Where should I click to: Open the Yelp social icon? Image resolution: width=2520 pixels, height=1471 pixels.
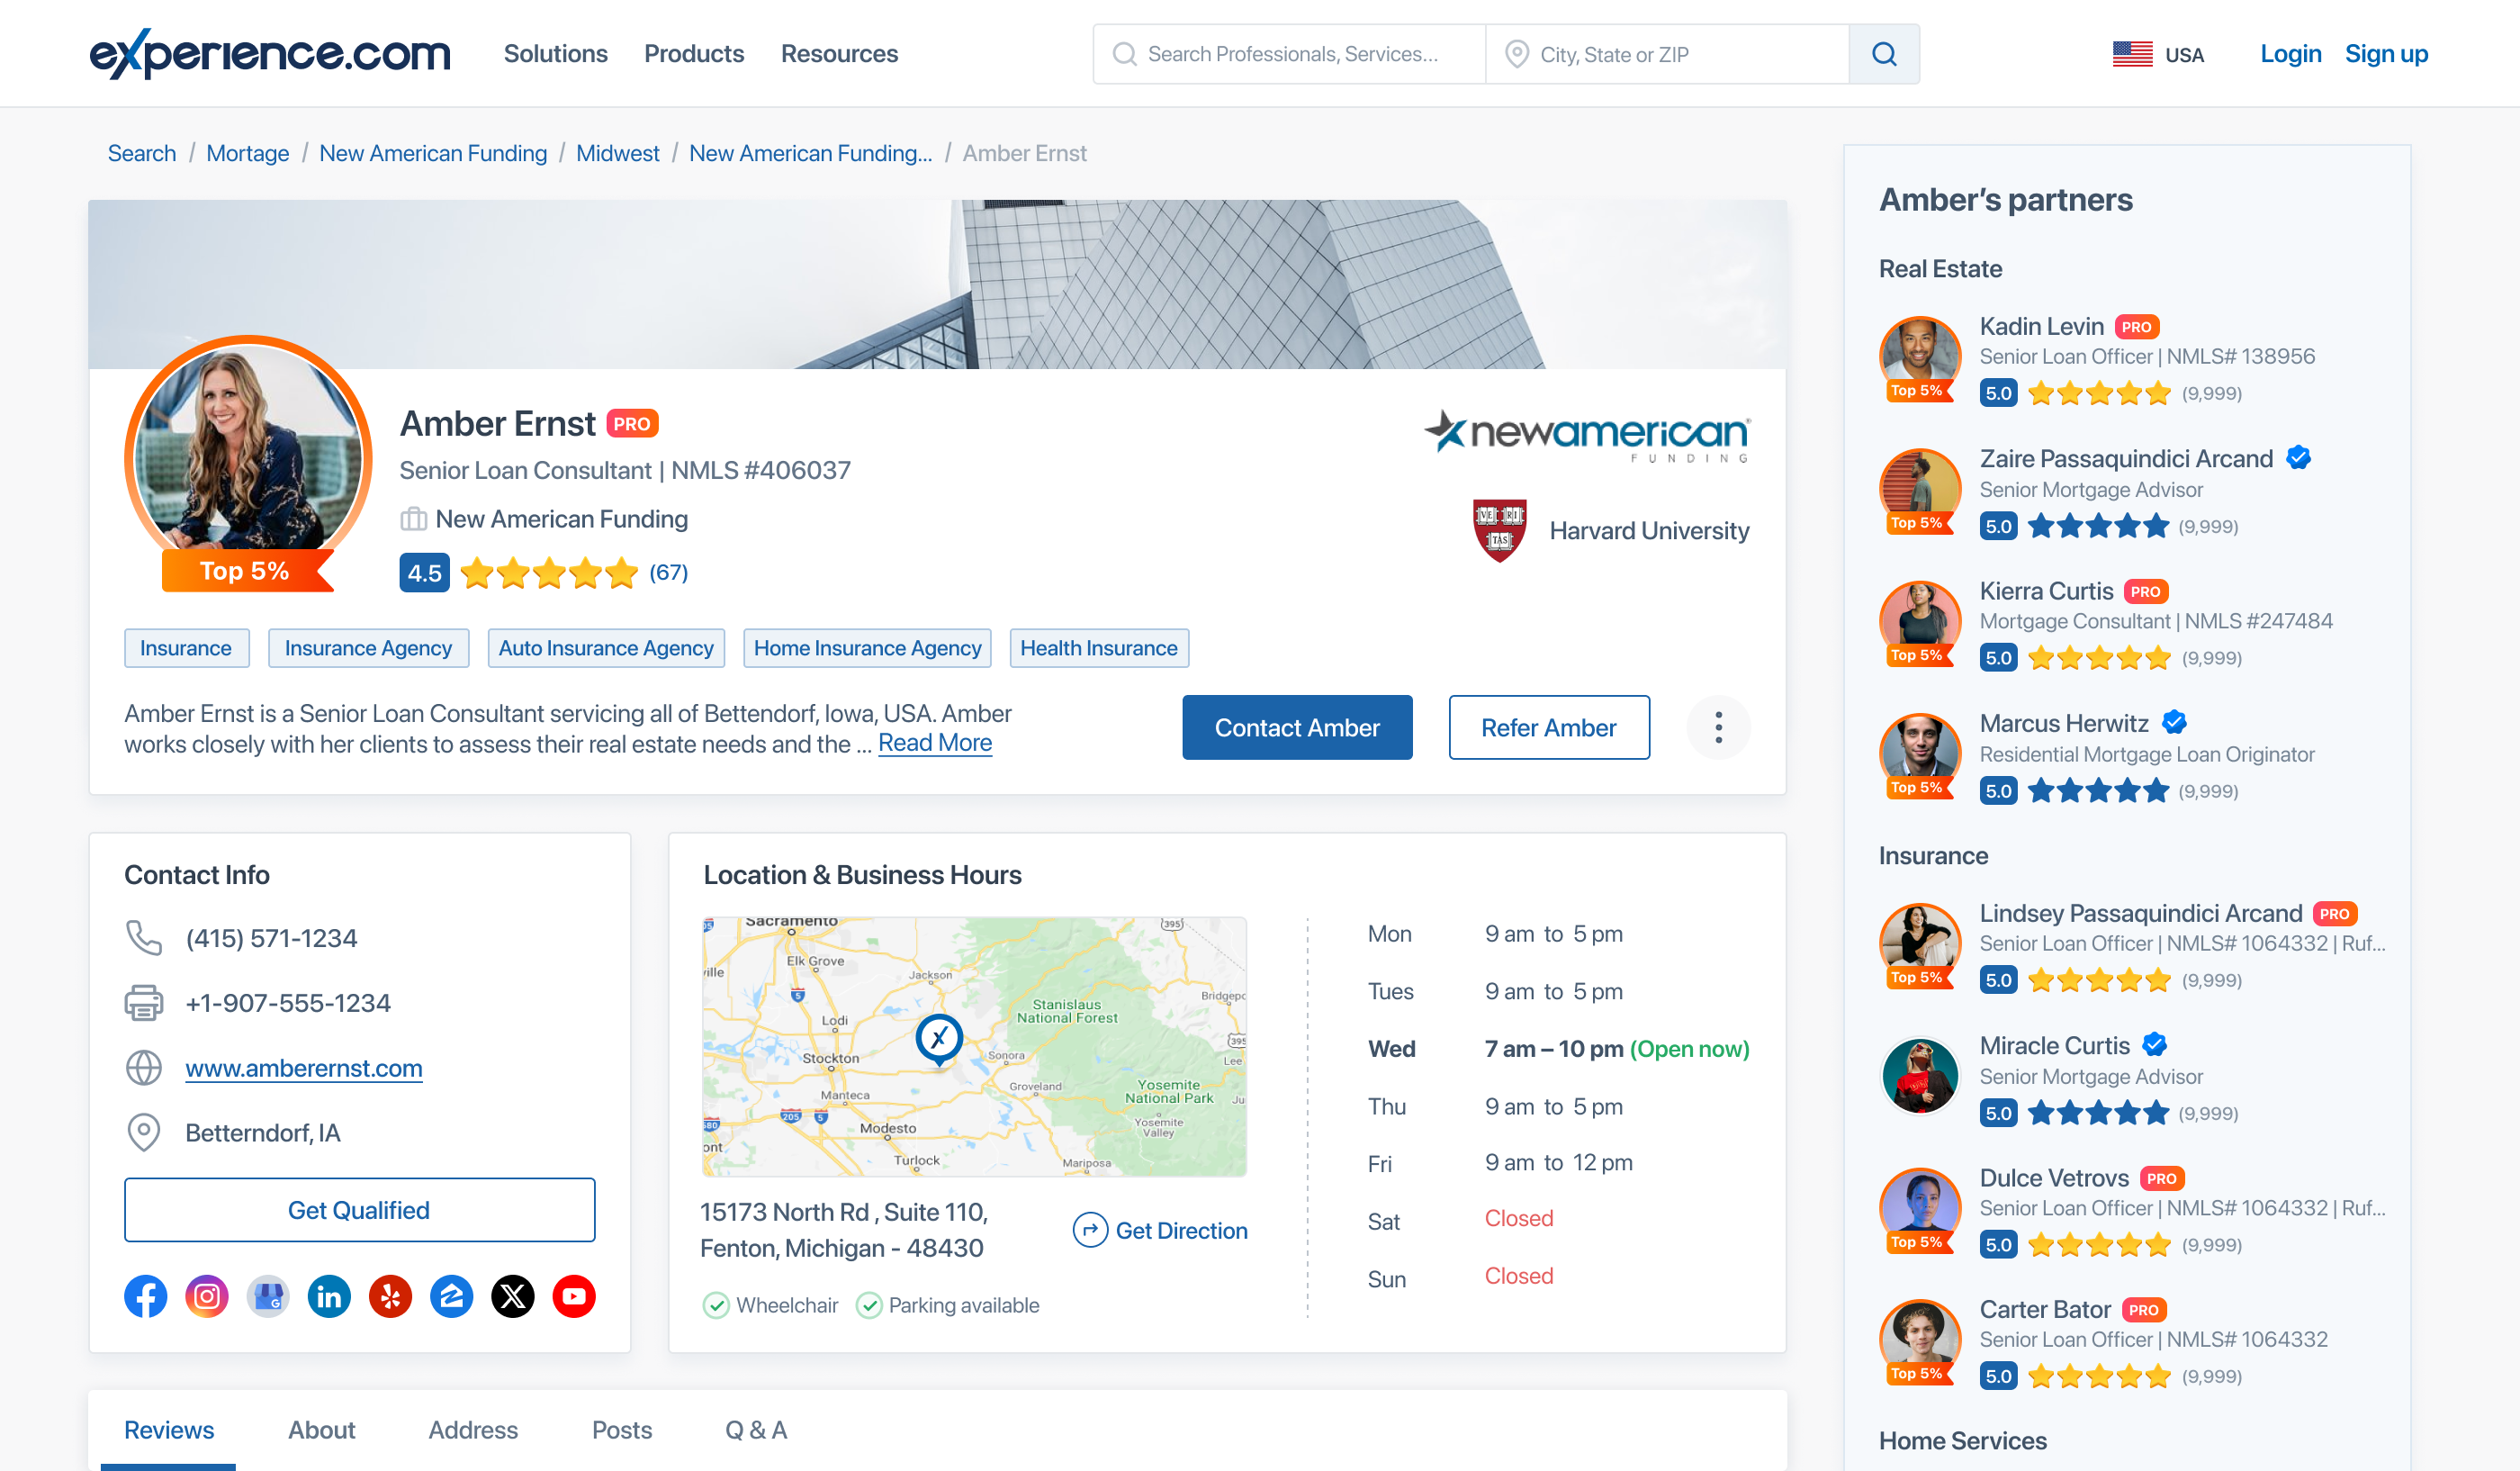click(x=390, y=1297)
